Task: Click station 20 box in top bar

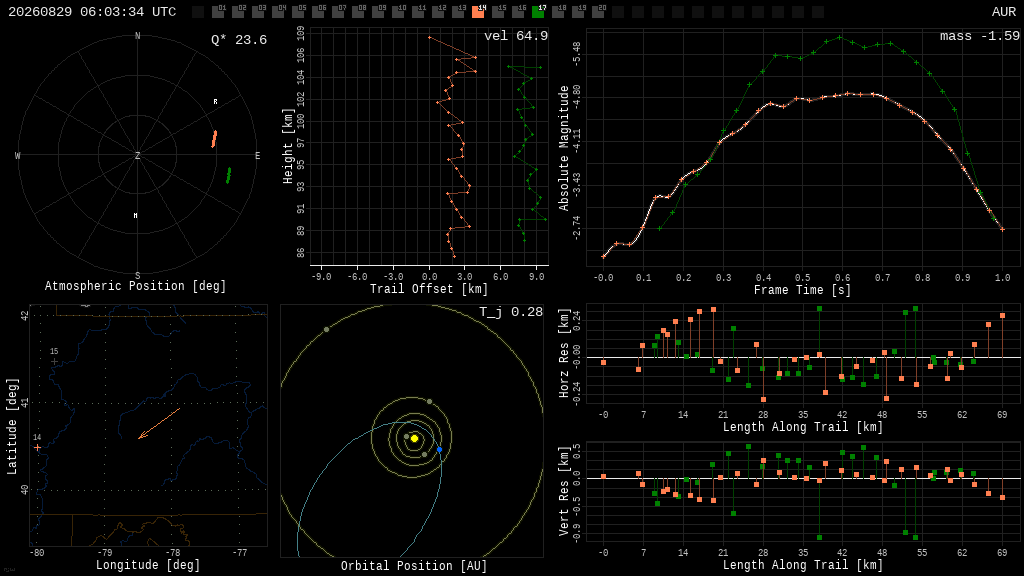Action: 598,11
